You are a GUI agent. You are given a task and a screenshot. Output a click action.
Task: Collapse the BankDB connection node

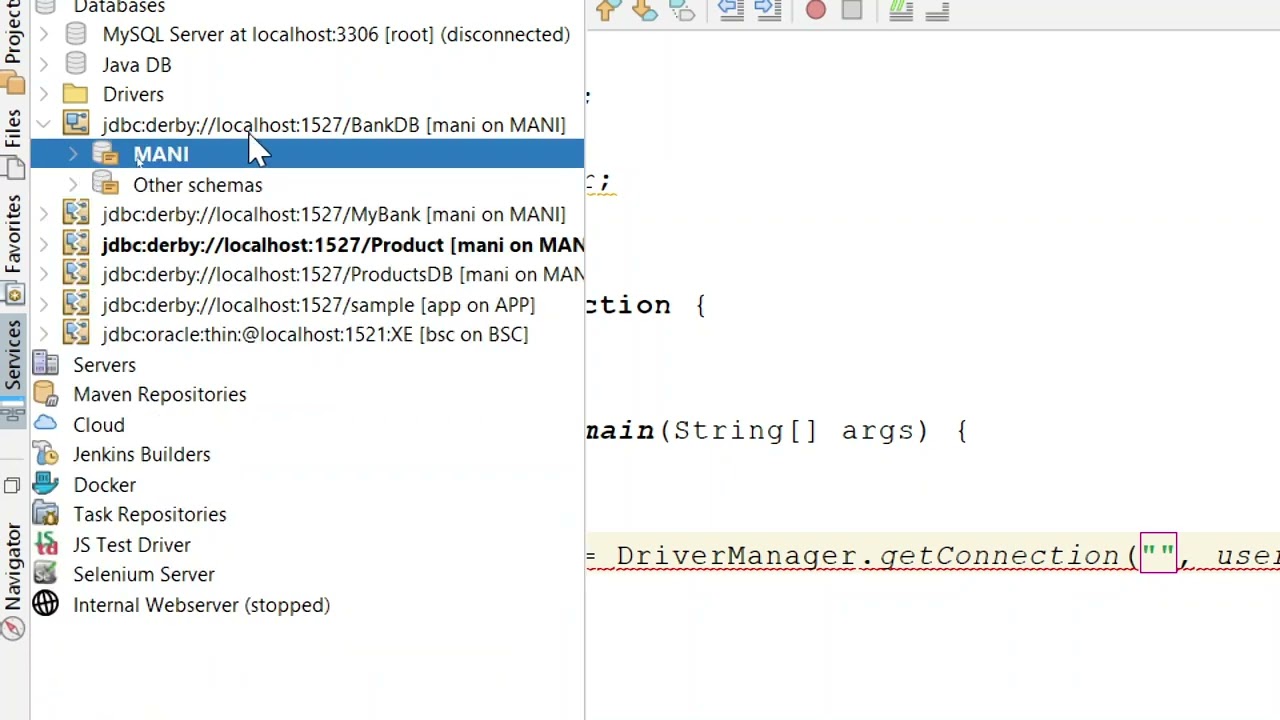tap(43, 124)
